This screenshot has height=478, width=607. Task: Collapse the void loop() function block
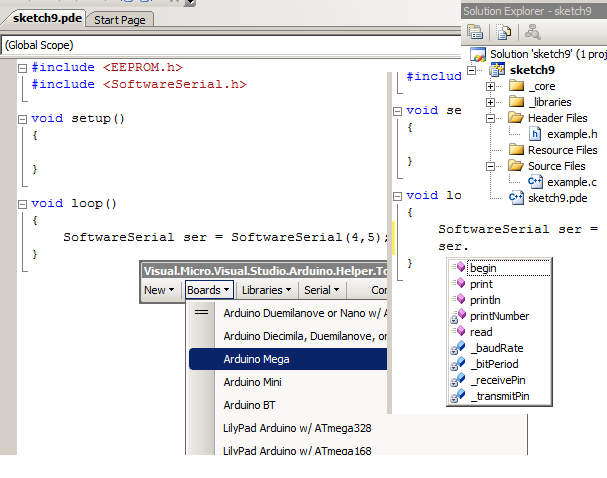22,204
